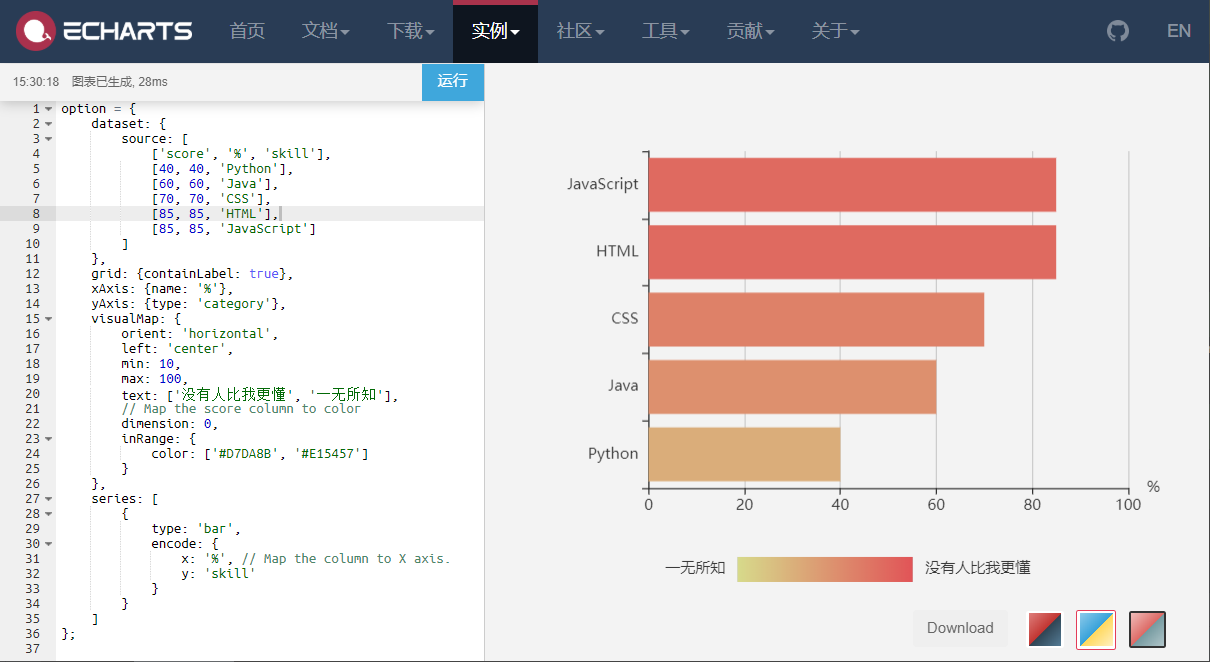Select the 首页 menu item
The height and width of the screenshot is (662, 1210).
pos(246,30)
